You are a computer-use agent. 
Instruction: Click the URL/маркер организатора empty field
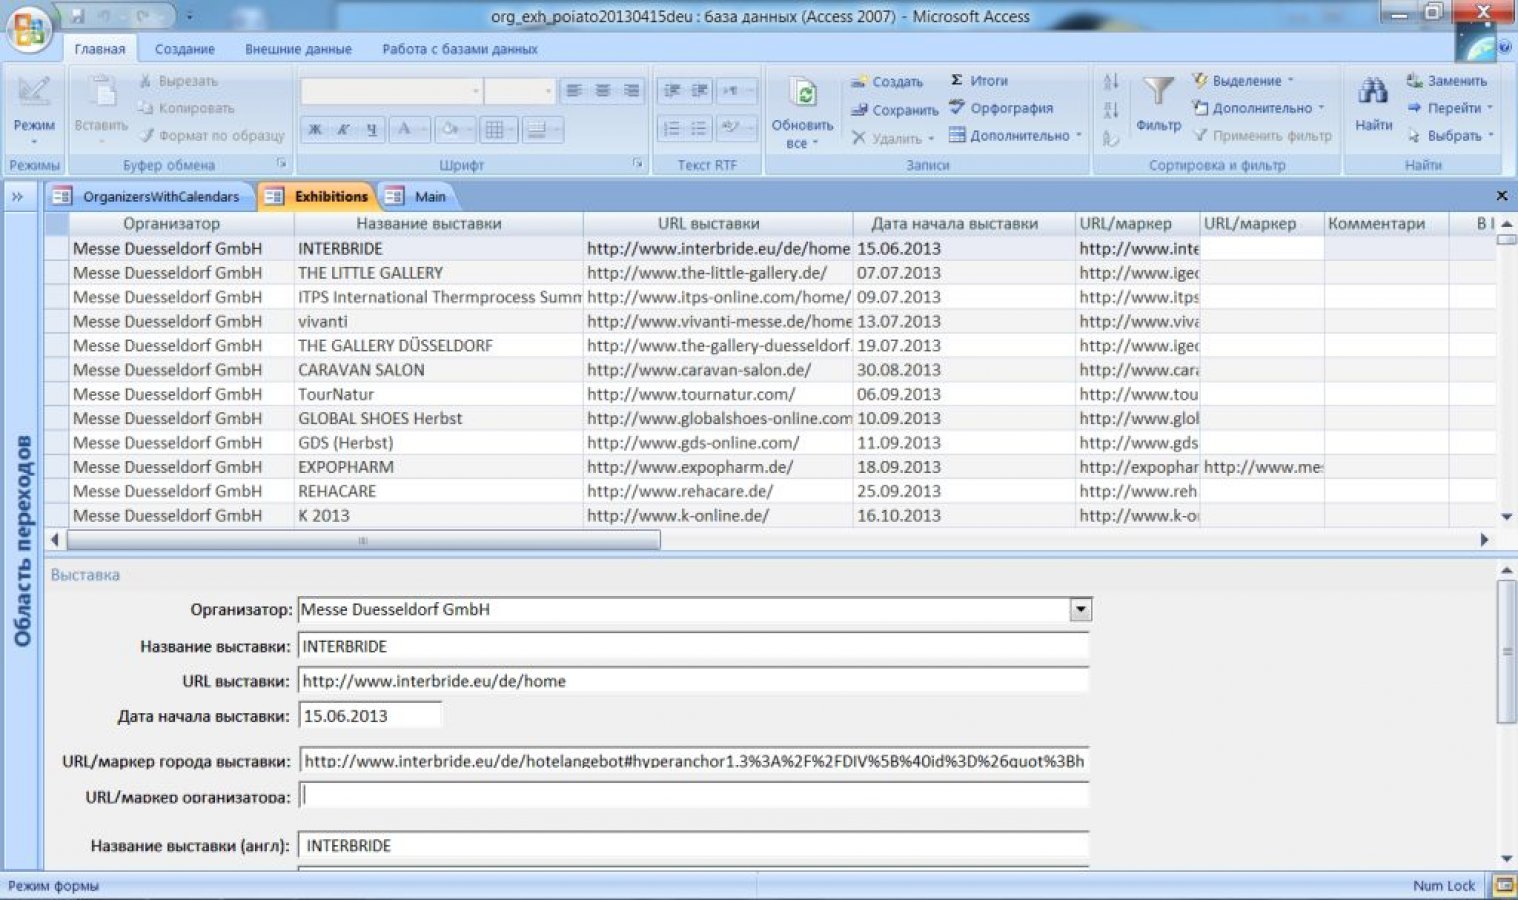(x=693, y=796)
